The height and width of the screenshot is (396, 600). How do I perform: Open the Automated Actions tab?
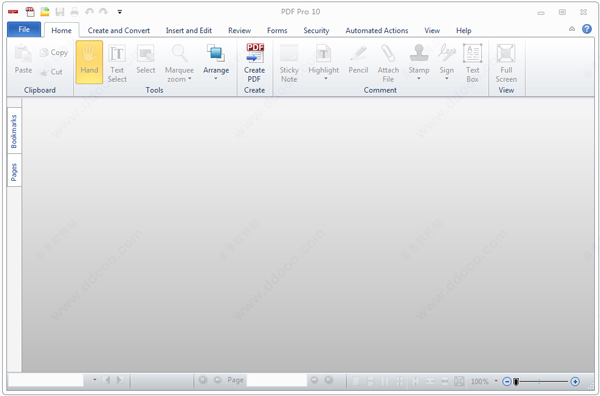point(377,30)
